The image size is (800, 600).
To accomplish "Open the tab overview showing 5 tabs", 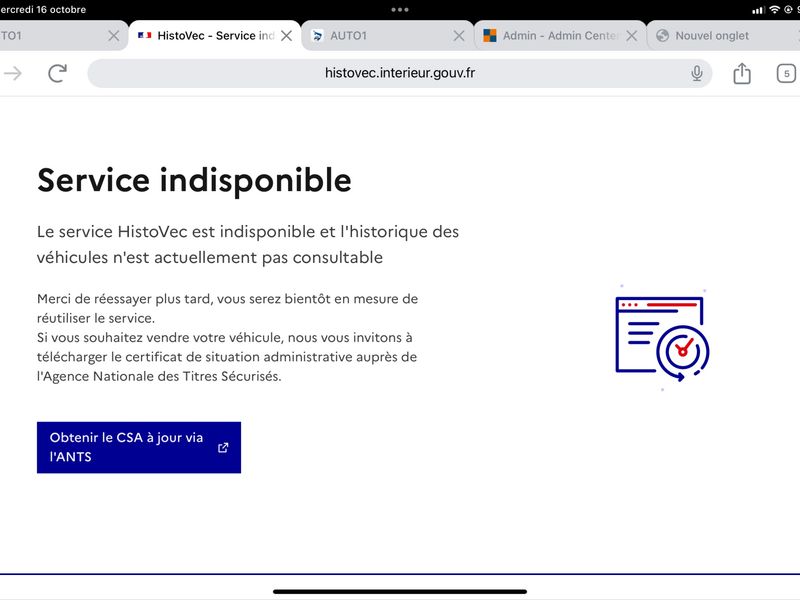I will point(786,73).
